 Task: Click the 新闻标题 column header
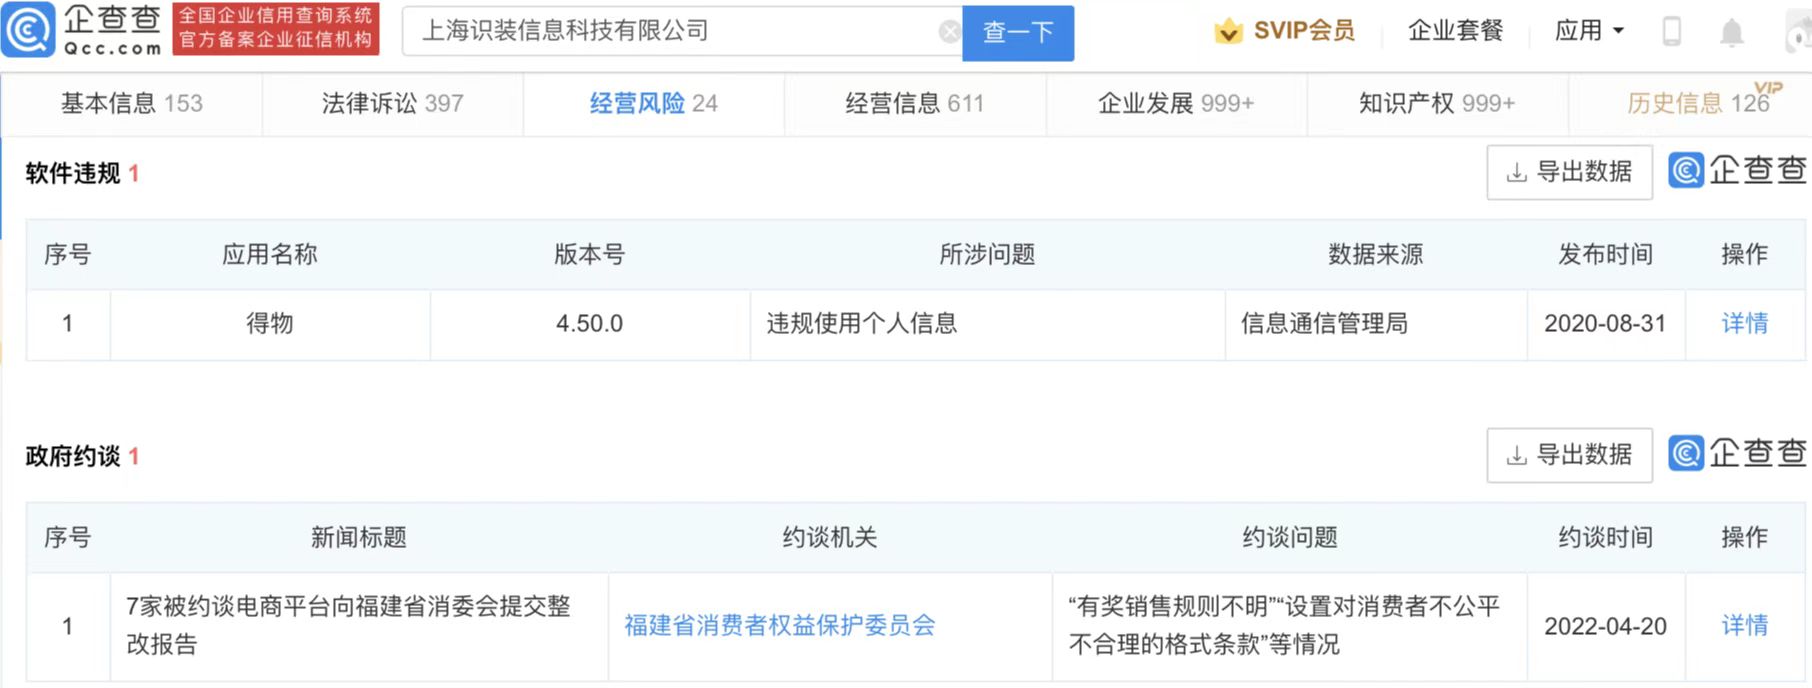click(359, 538)
